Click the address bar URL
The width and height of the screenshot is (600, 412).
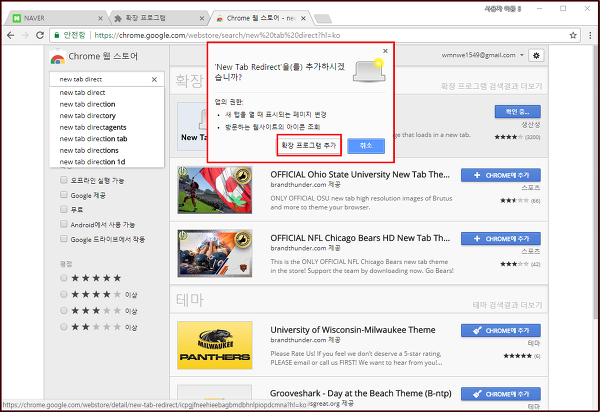coord(217,35)
